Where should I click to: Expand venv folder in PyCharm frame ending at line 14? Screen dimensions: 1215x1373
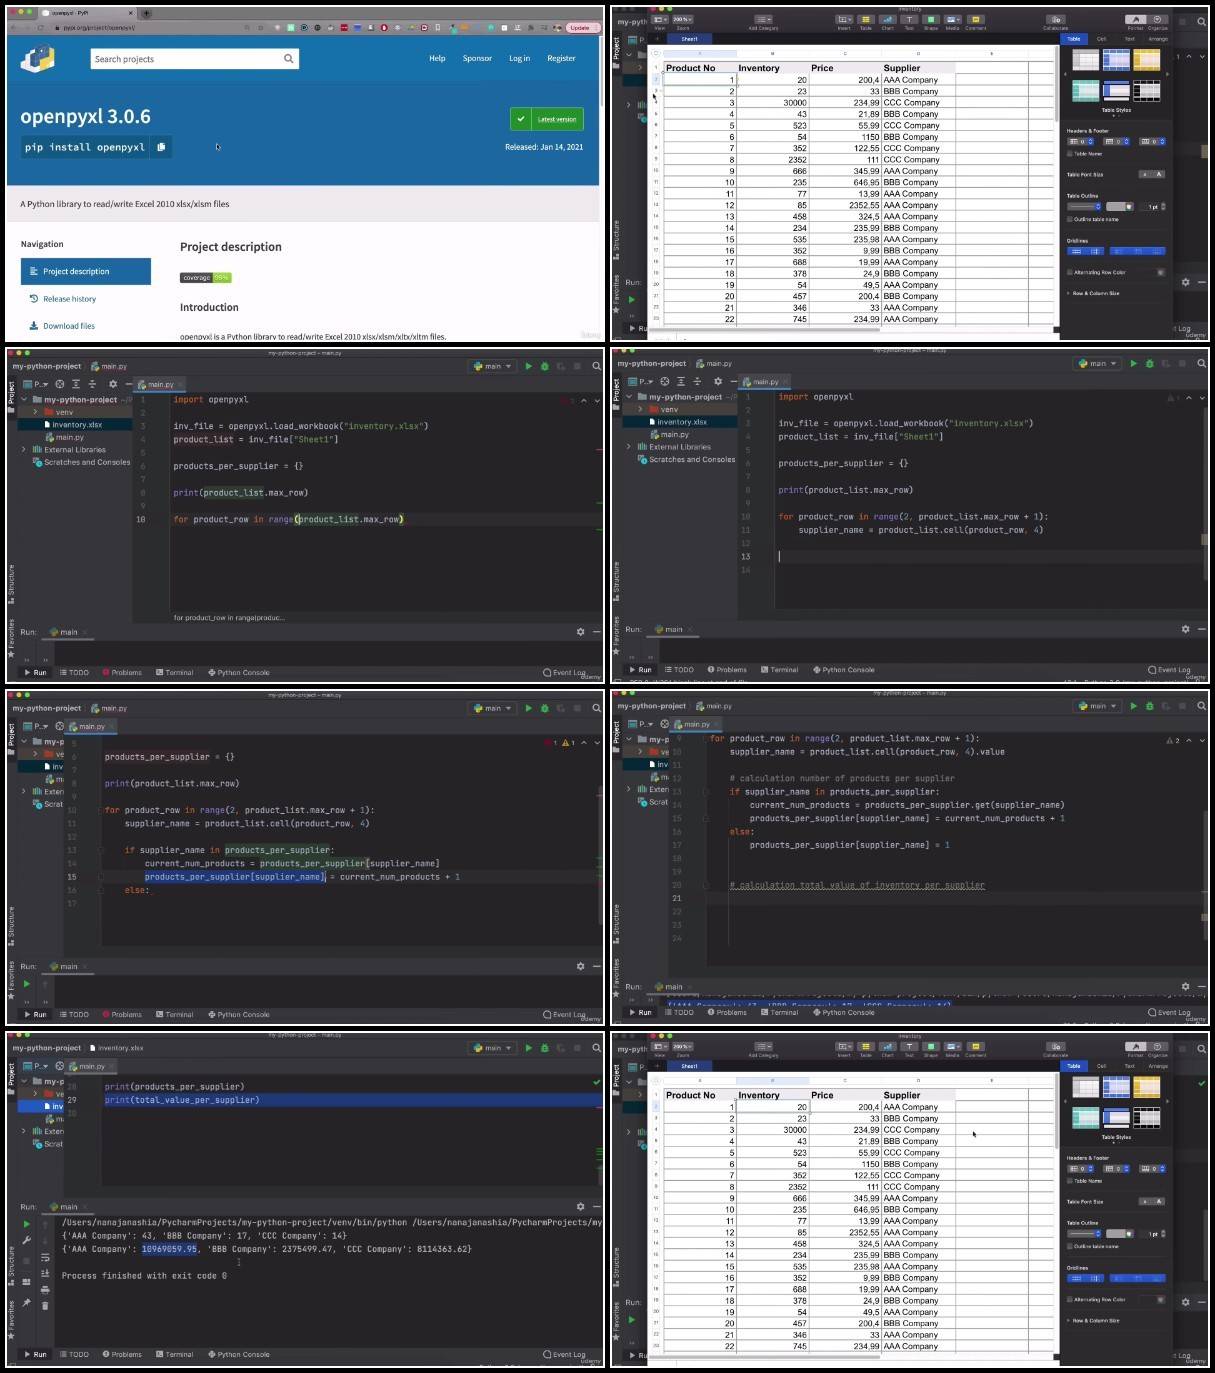point(640,409)
